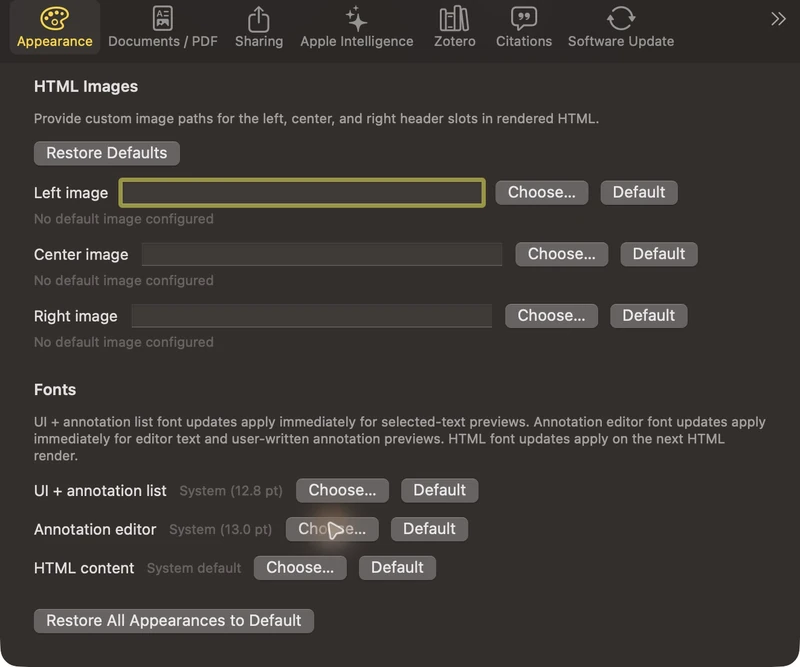The image size is (800, 667).
Task: Choose a file for Left image
Action: pyautogui.click(x=541, y=192)
